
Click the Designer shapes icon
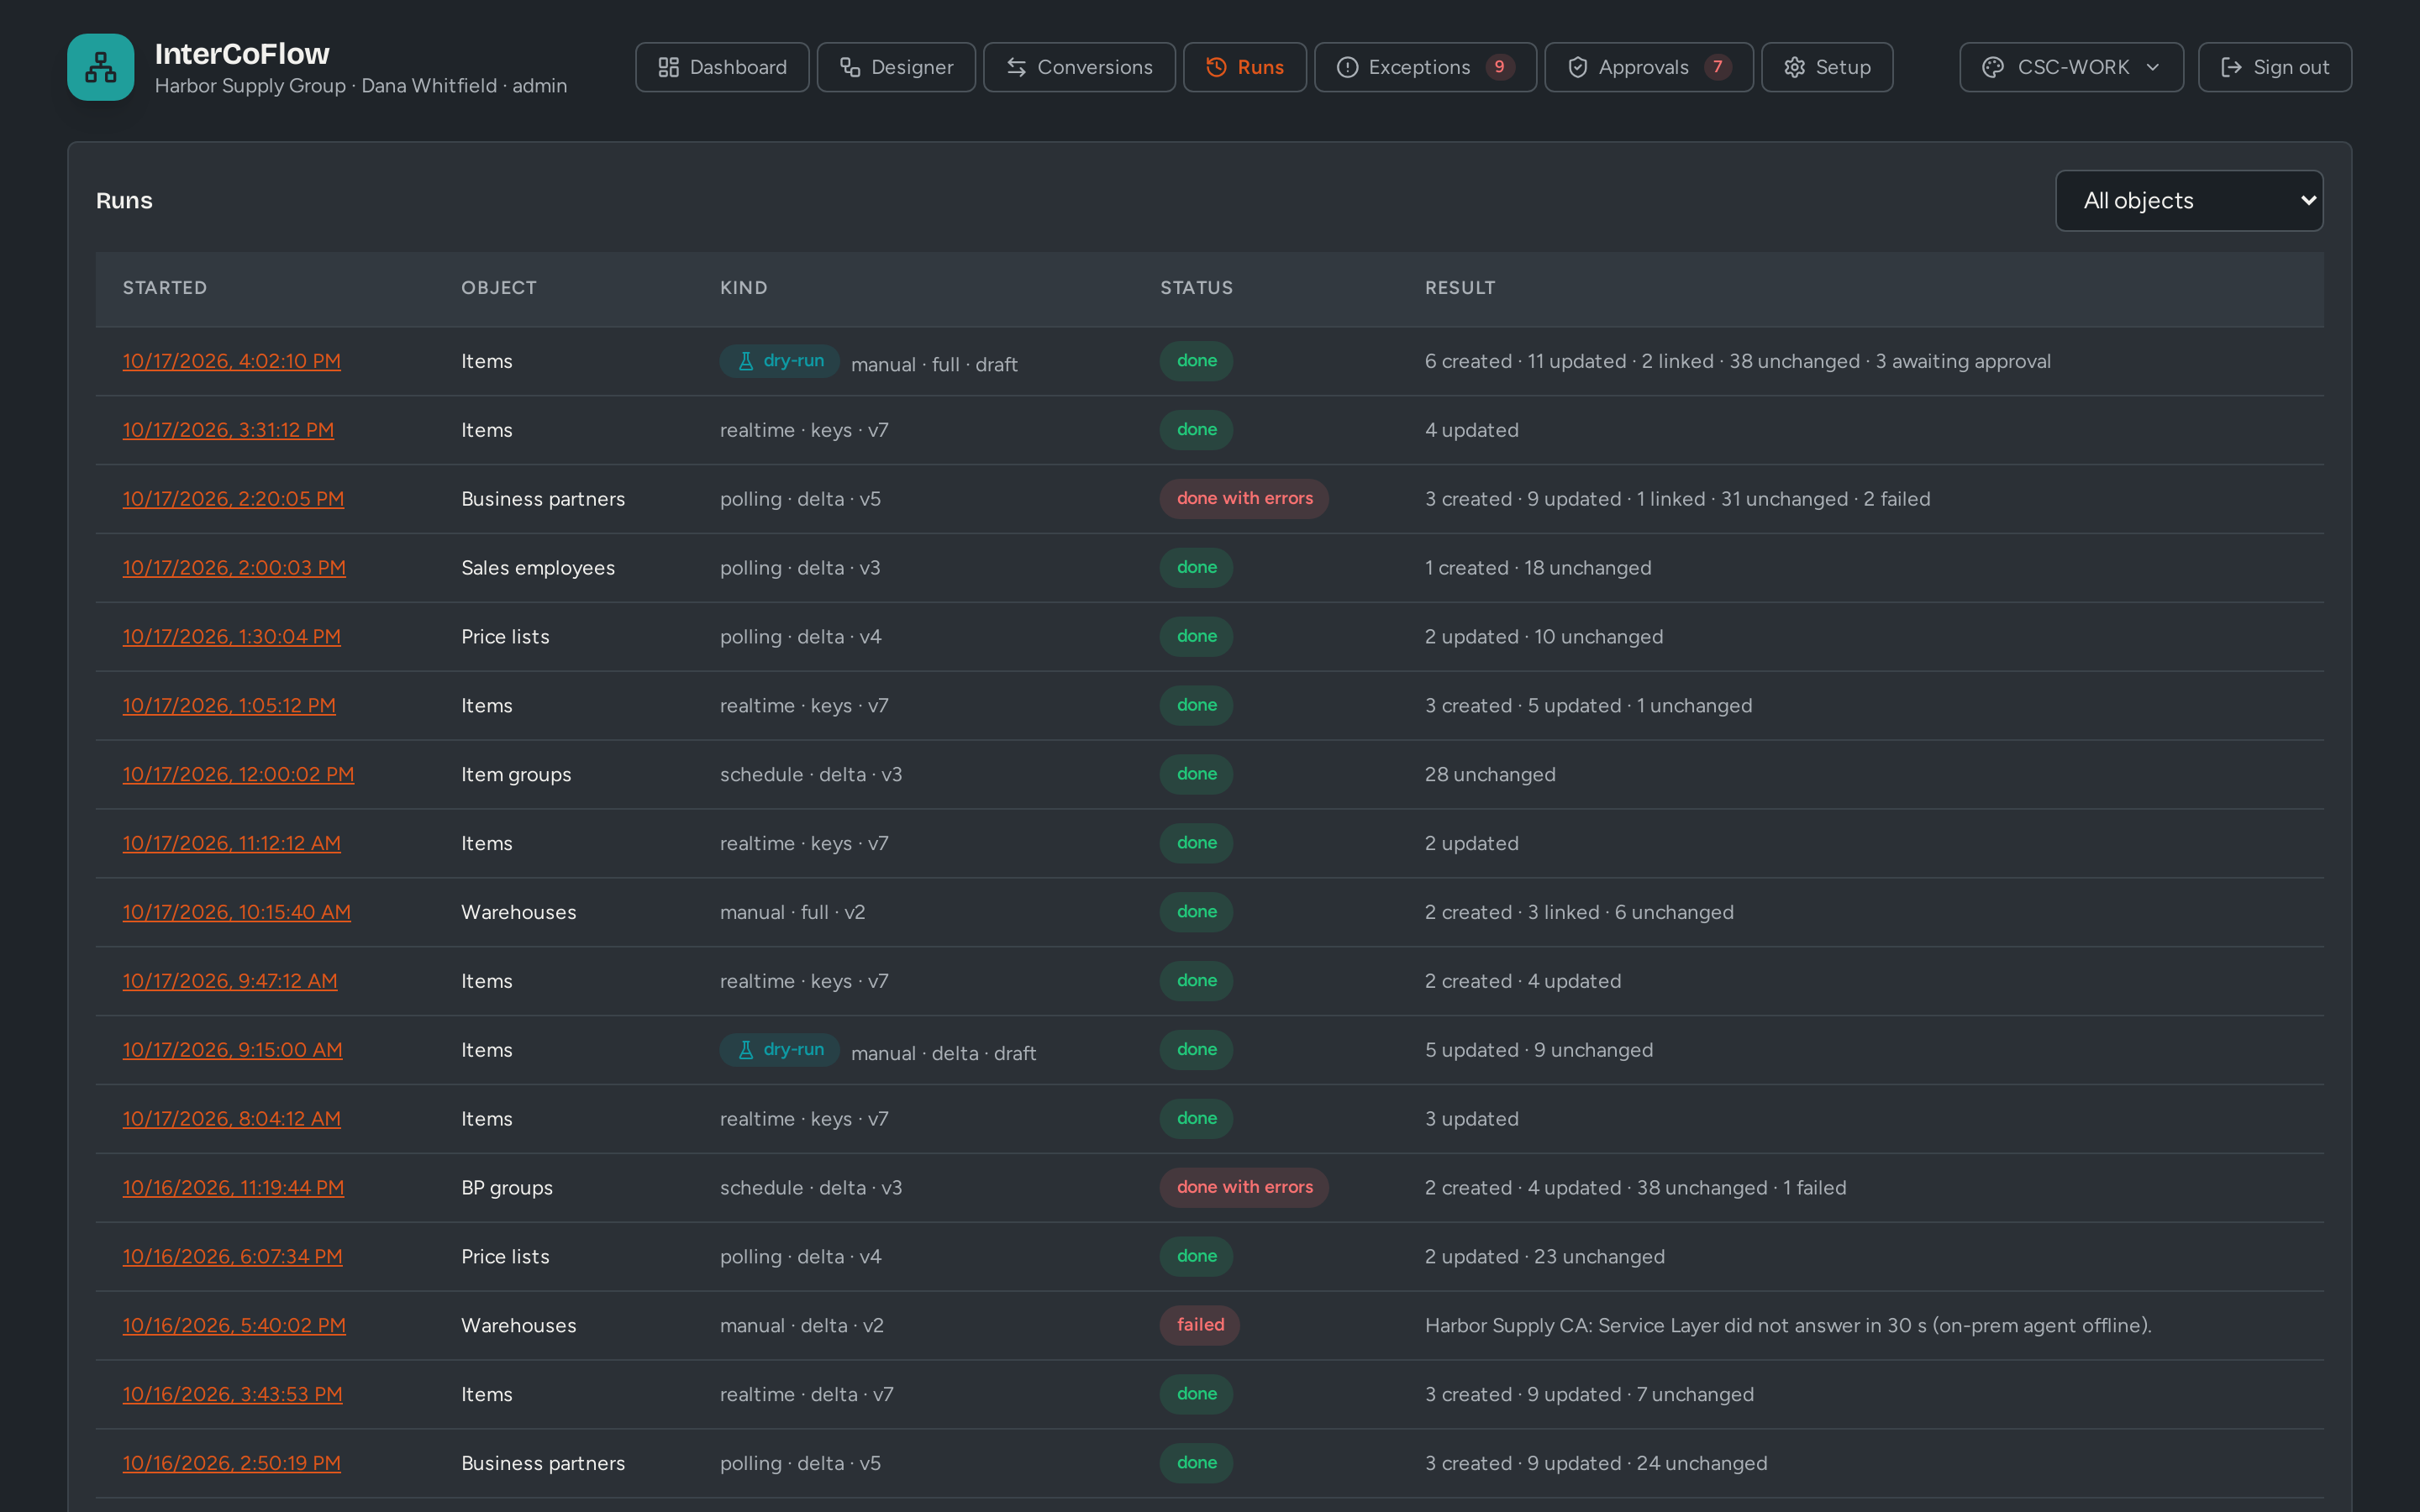click(x=850, y=67)
